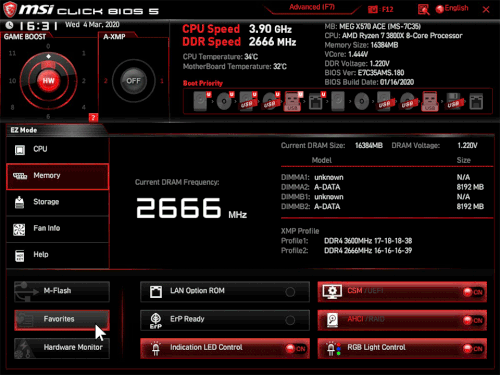Select the Memory section
The height and width of the screenshot is (375, 500).
[x=57, y=176]
